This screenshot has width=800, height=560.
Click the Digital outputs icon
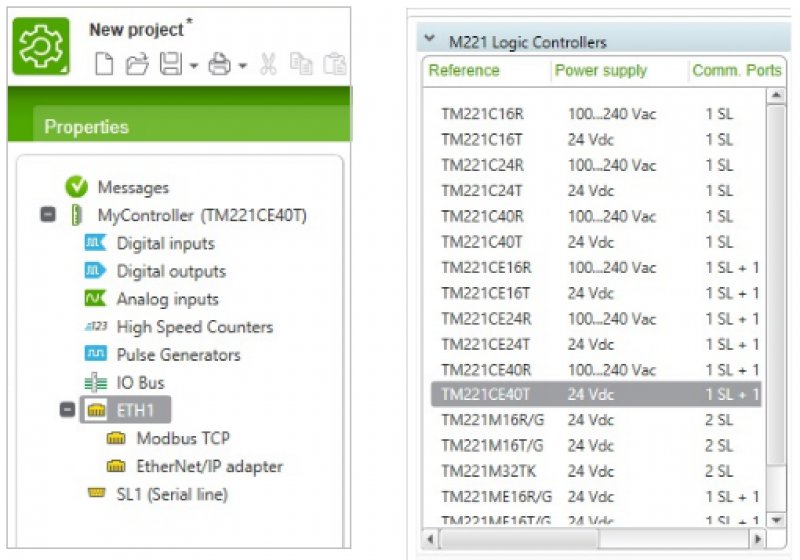(95, 270)
